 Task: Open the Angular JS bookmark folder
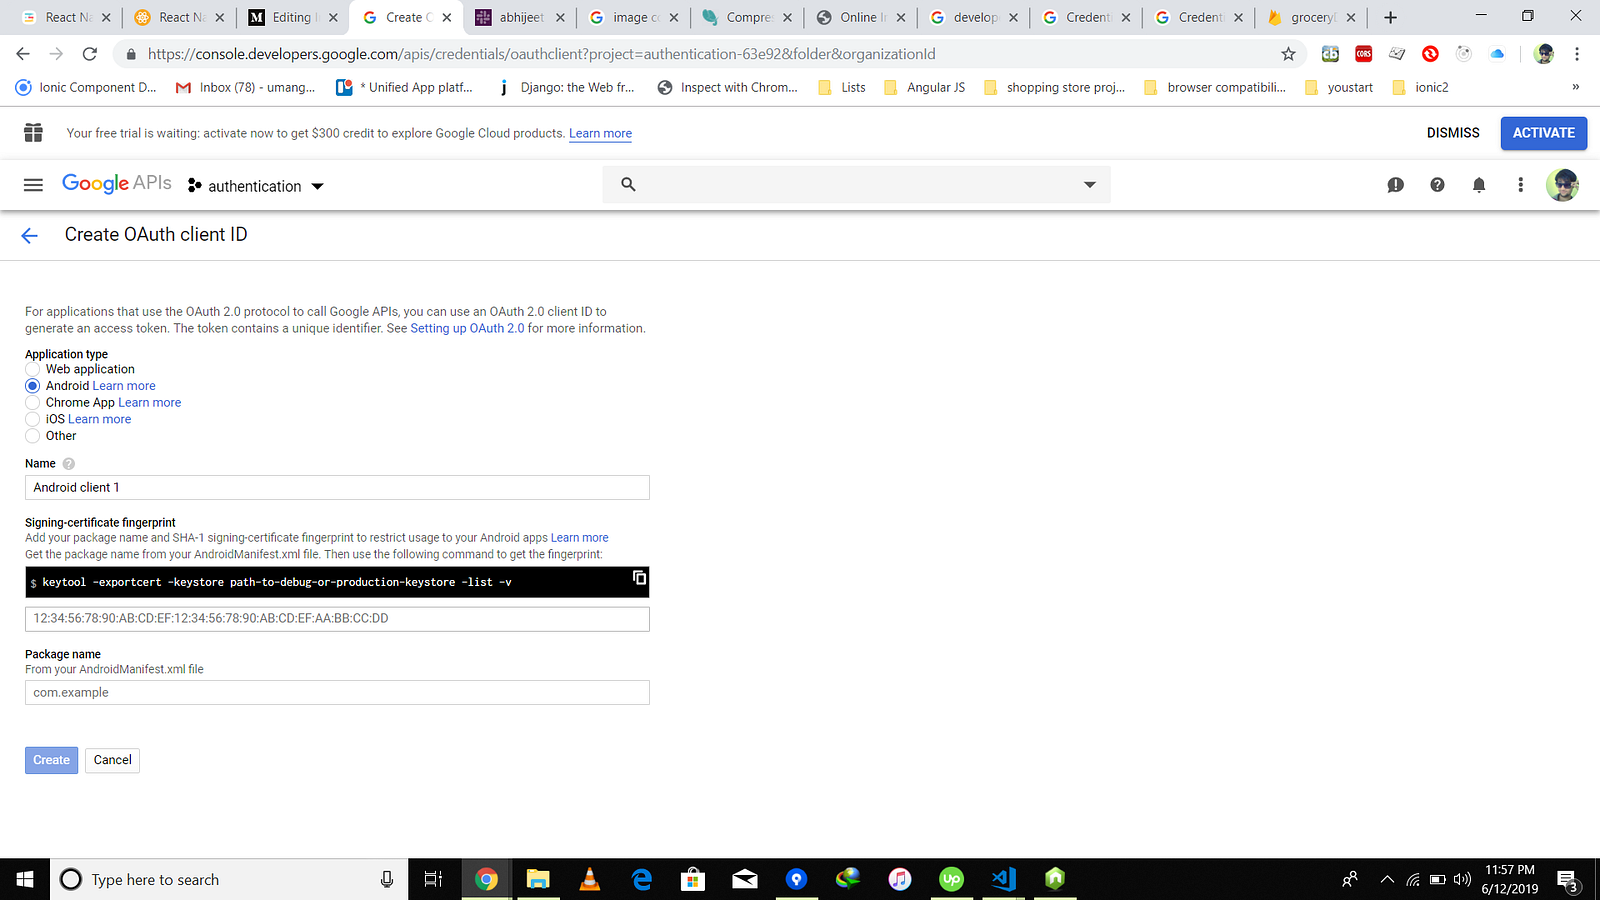pos(925,87)
